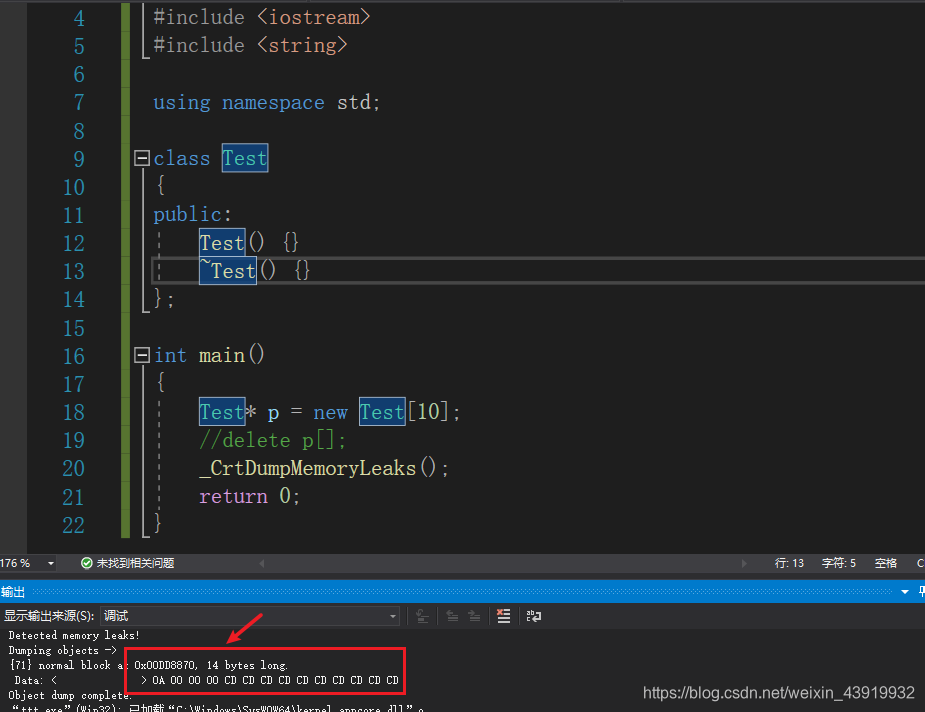Viewport: 925px width, 712px height.
Task: Collapse the class Test code block
Action: (x=142, y=158)
